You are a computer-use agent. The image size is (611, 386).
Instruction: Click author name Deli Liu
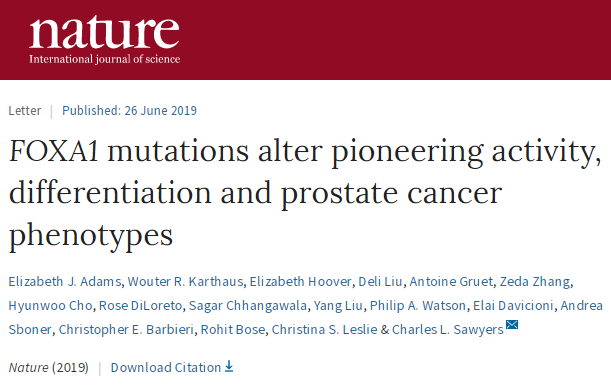[x=380, y=281]
